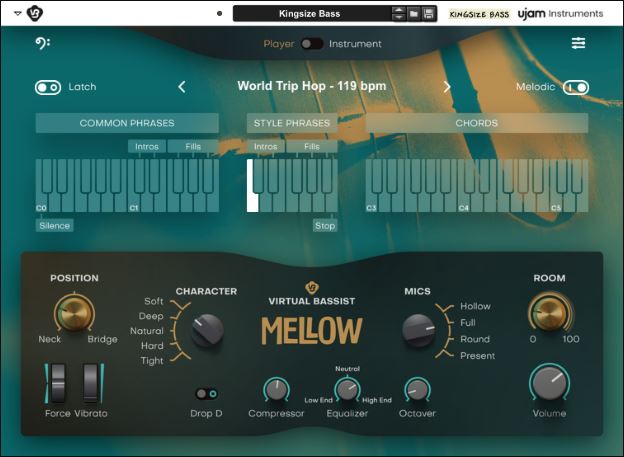This screenshot has width=624, height=457.
Task: Click the Octaver knob
Action: coord(417,390)
